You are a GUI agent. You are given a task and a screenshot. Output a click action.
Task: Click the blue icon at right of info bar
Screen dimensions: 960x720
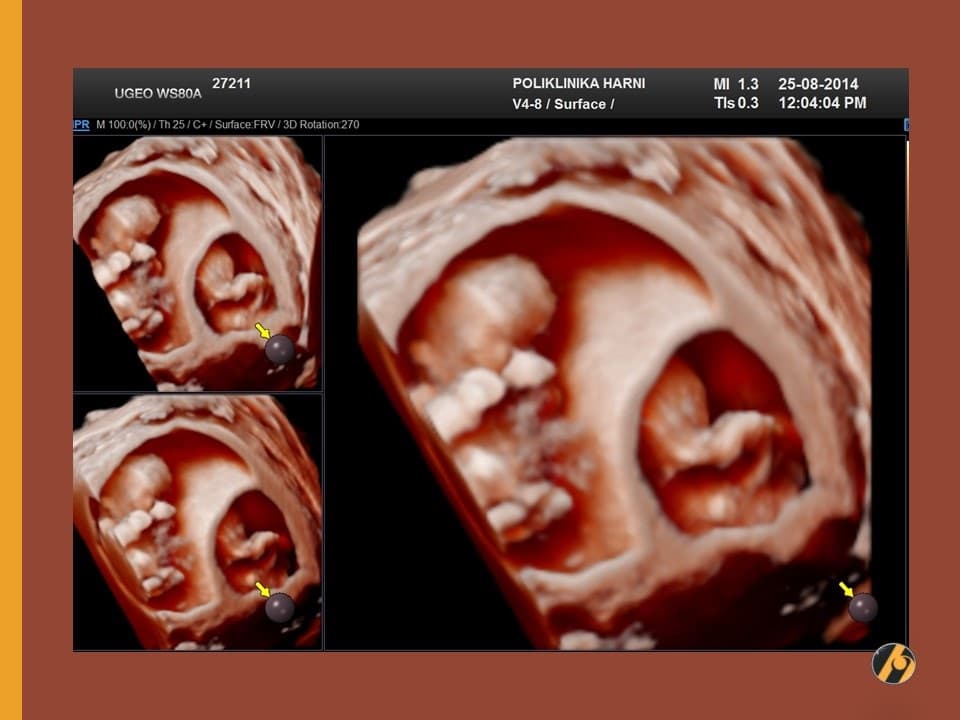pyautogui.click(x=906, y=125)
